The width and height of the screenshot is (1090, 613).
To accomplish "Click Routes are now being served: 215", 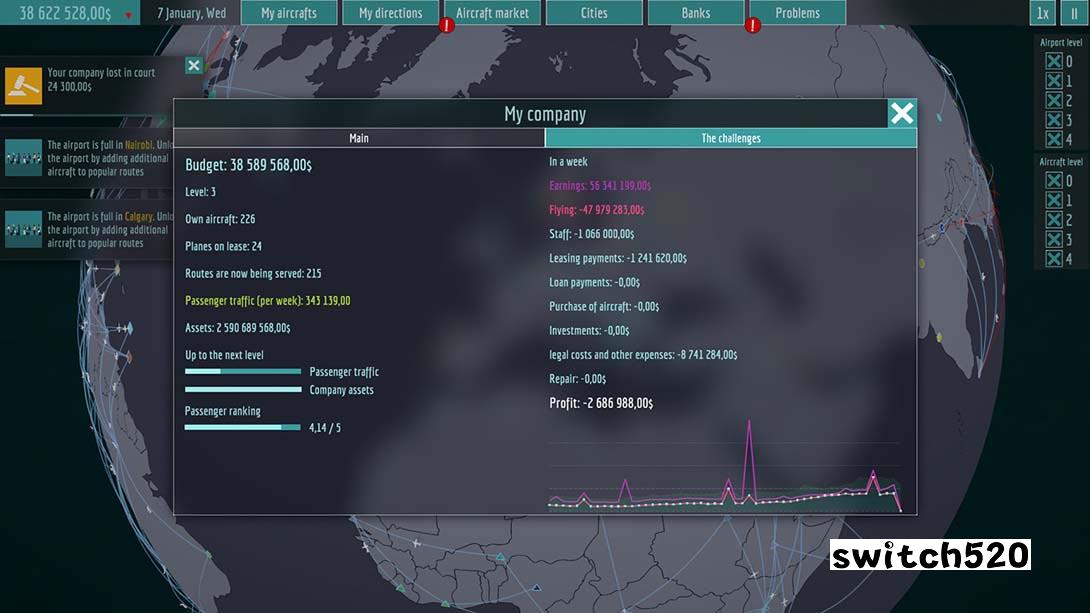I will 253,273.
